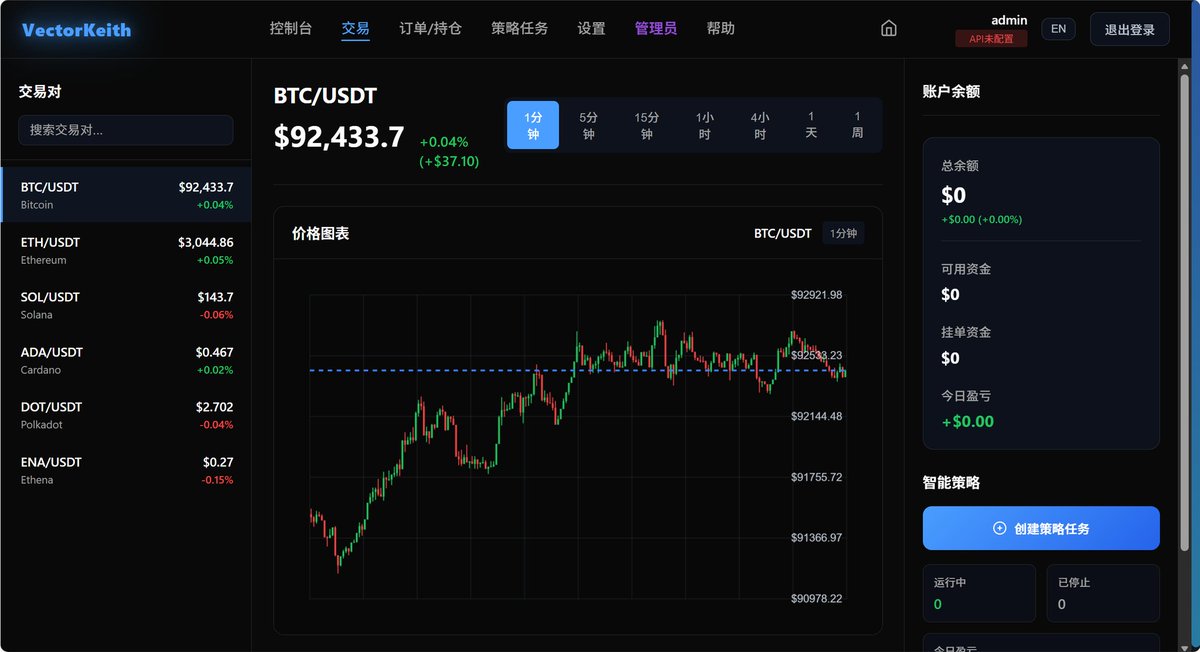Select the 1天 interval
1200x652 pixels.
click(x=811, y=125)
